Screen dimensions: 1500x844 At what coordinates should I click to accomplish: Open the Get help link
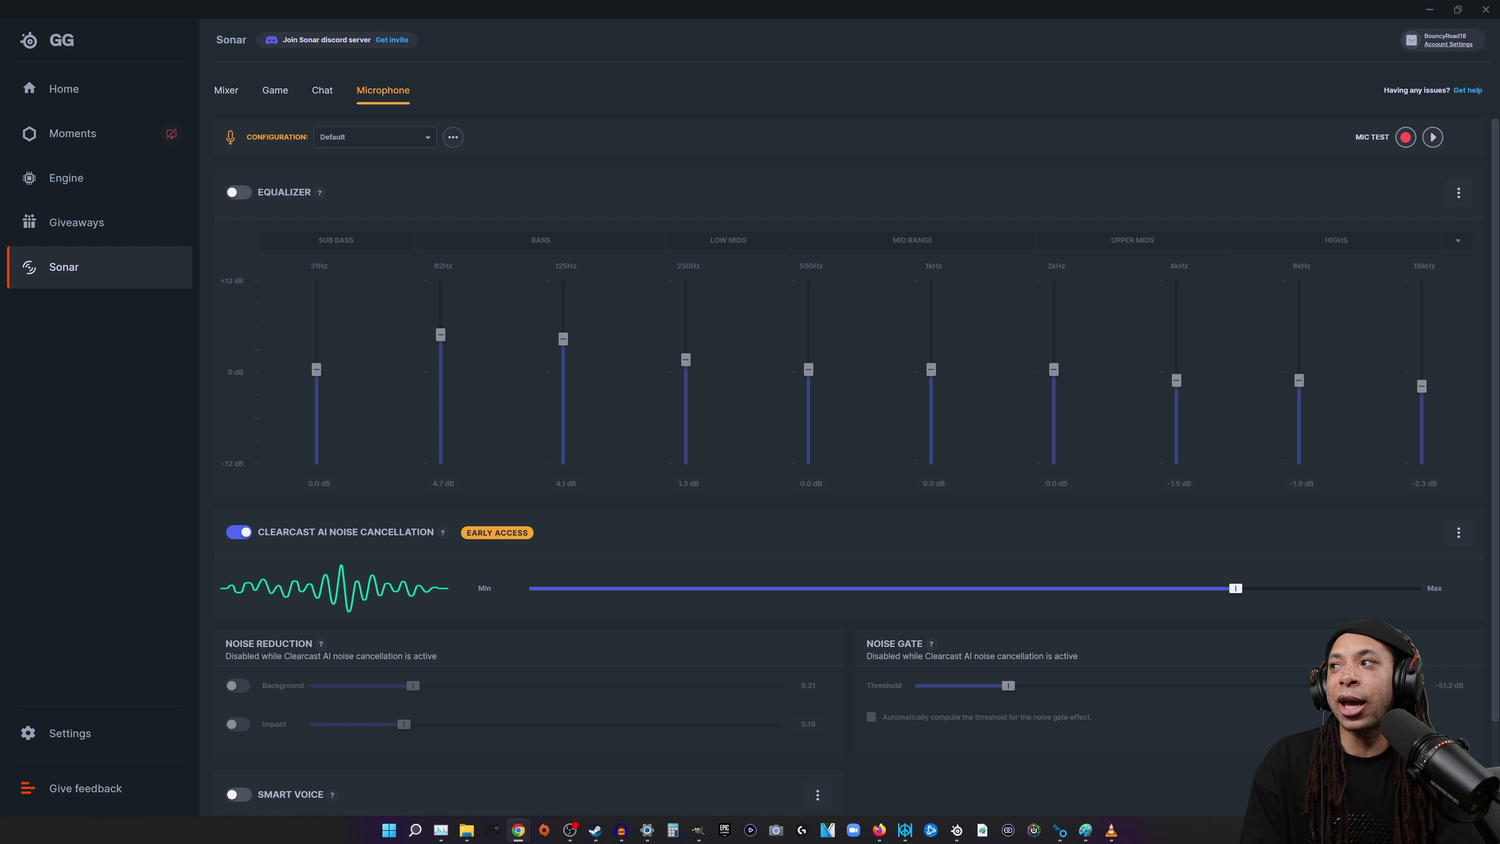pyautogui.click(x=1467, y=90)
